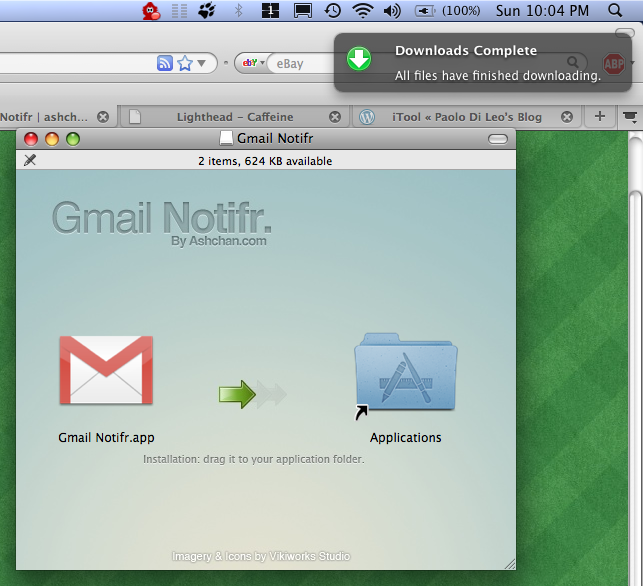The height and width of the screenshot is (586, 643).
Task: Close the iTool Paolo Di Leo's Blog tab
Action: [567, 117]
